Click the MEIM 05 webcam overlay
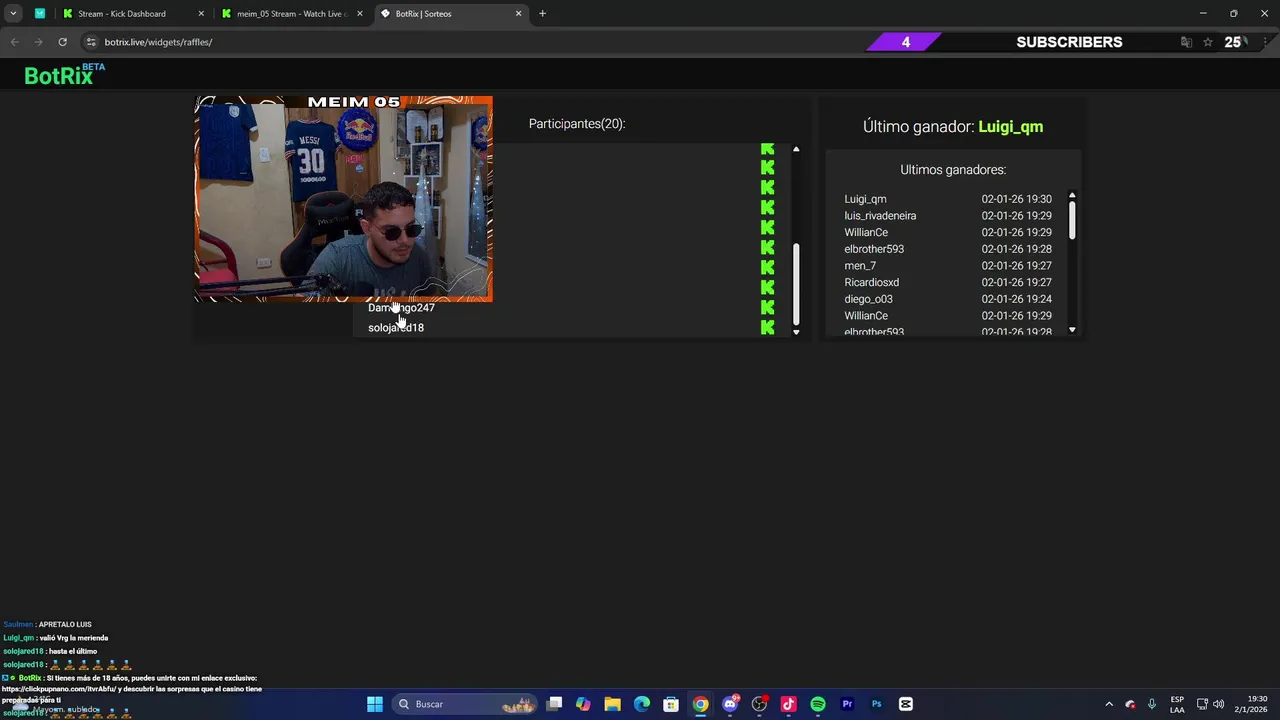 click(x=343, y=199)
